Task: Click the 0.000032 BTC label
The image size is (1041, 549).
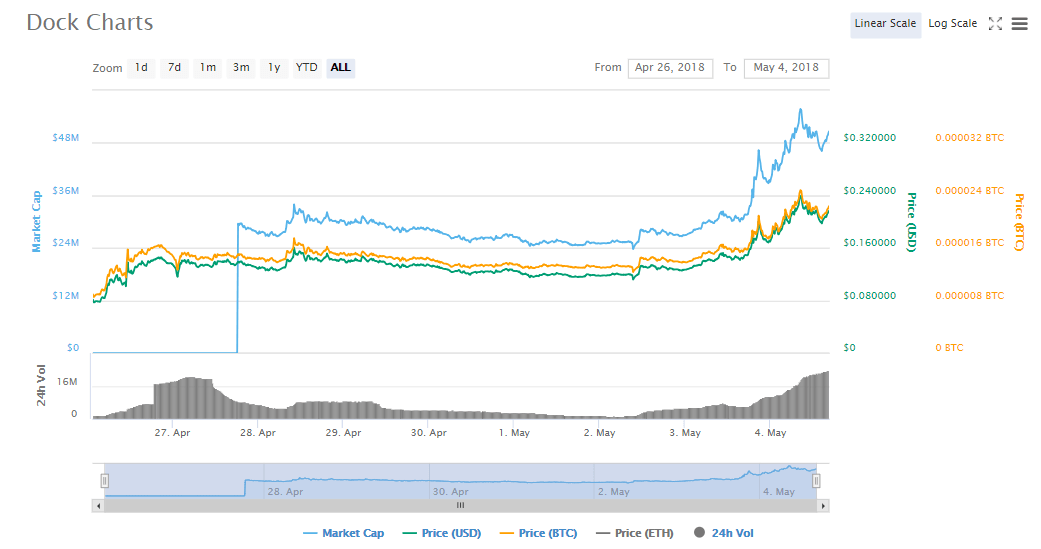Action: click(970, 138)
